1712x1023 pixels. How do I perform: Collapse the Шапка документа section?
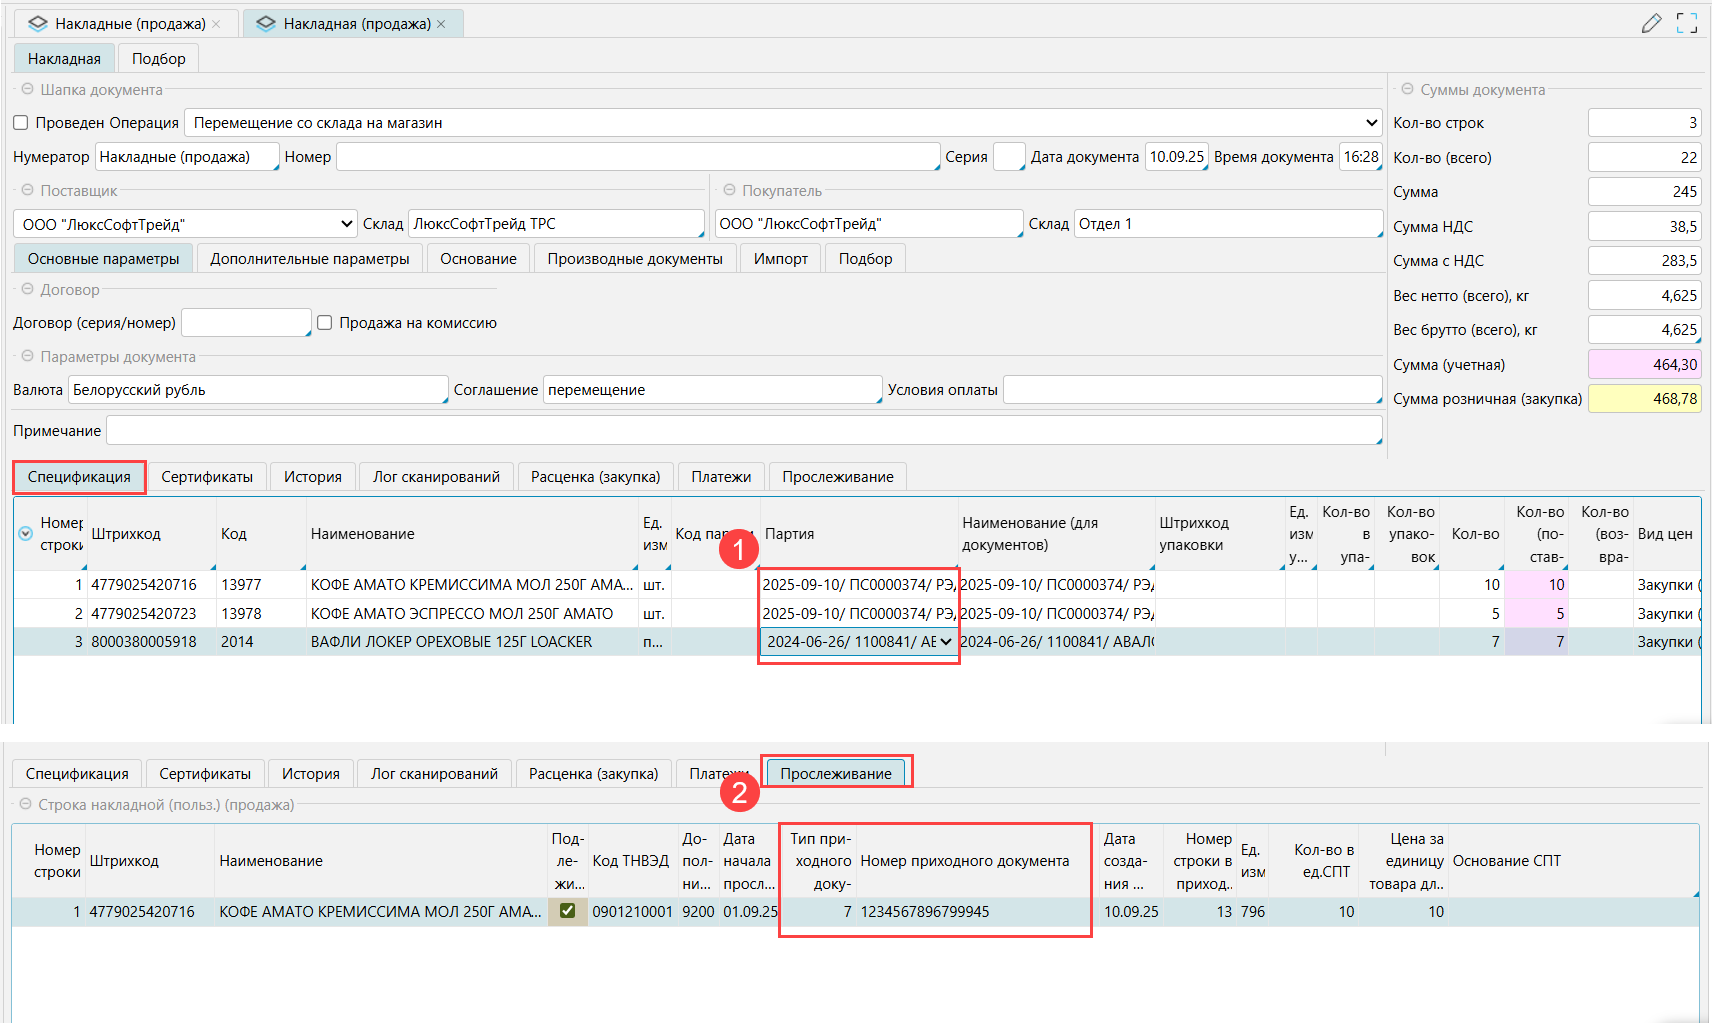(x=27, y=89)
